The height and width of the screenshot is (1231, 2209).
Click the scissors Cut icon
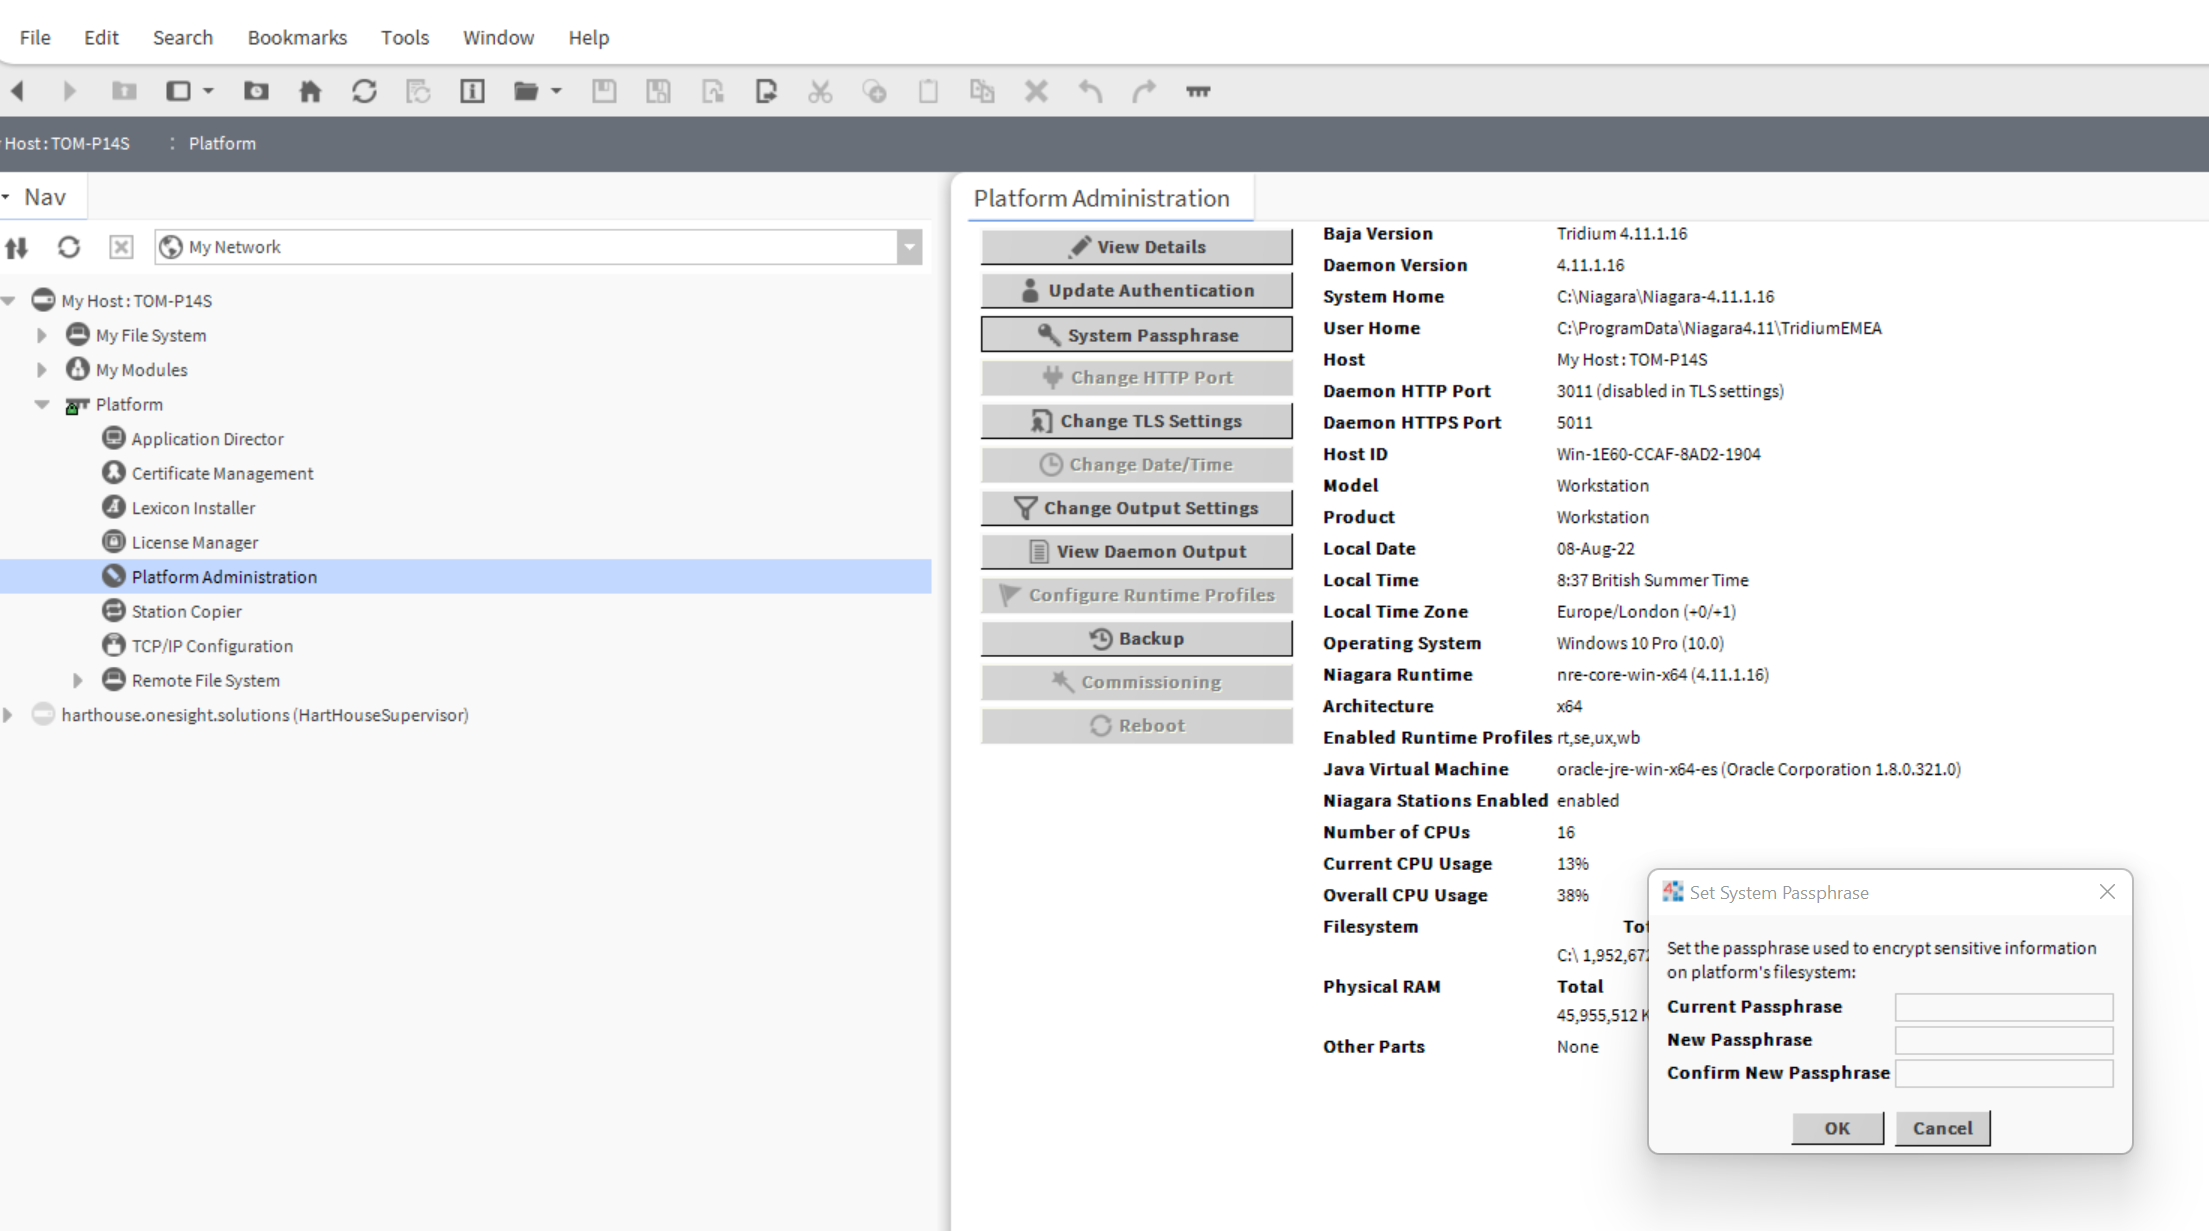tap(820, 91)
